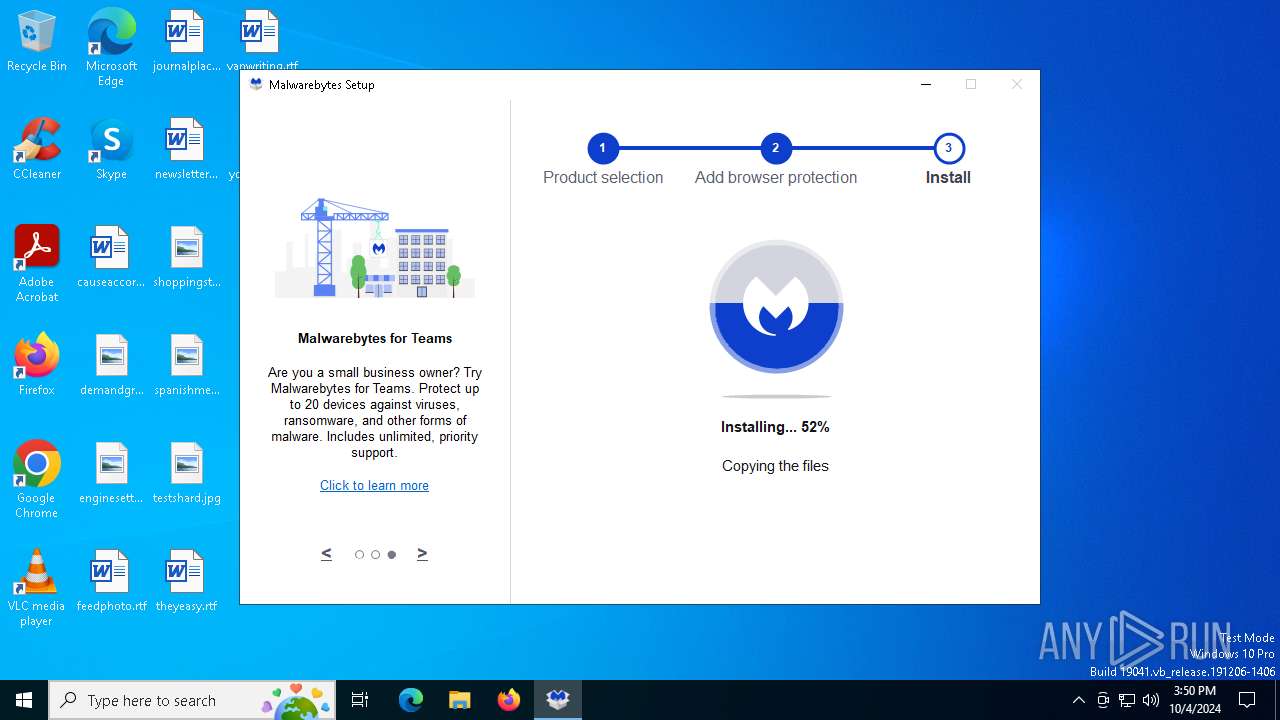The width and height of the screenshot is (1280, 720).
Task: Click 'Installing... 52%' status text
Action: pos(775,427)
